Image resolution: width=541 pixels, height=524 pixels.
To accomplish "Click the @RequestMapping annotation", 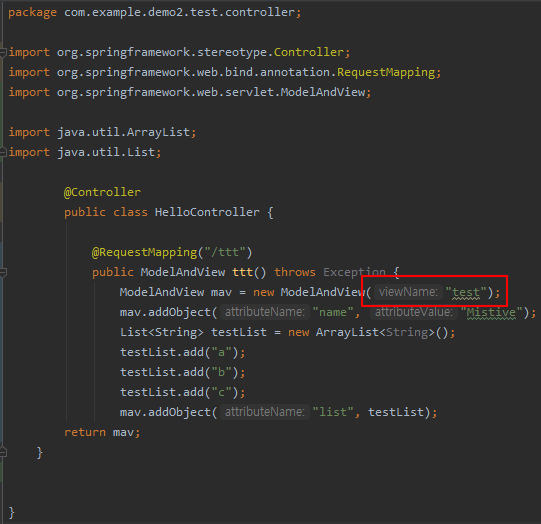I will (x=144, y=253).
